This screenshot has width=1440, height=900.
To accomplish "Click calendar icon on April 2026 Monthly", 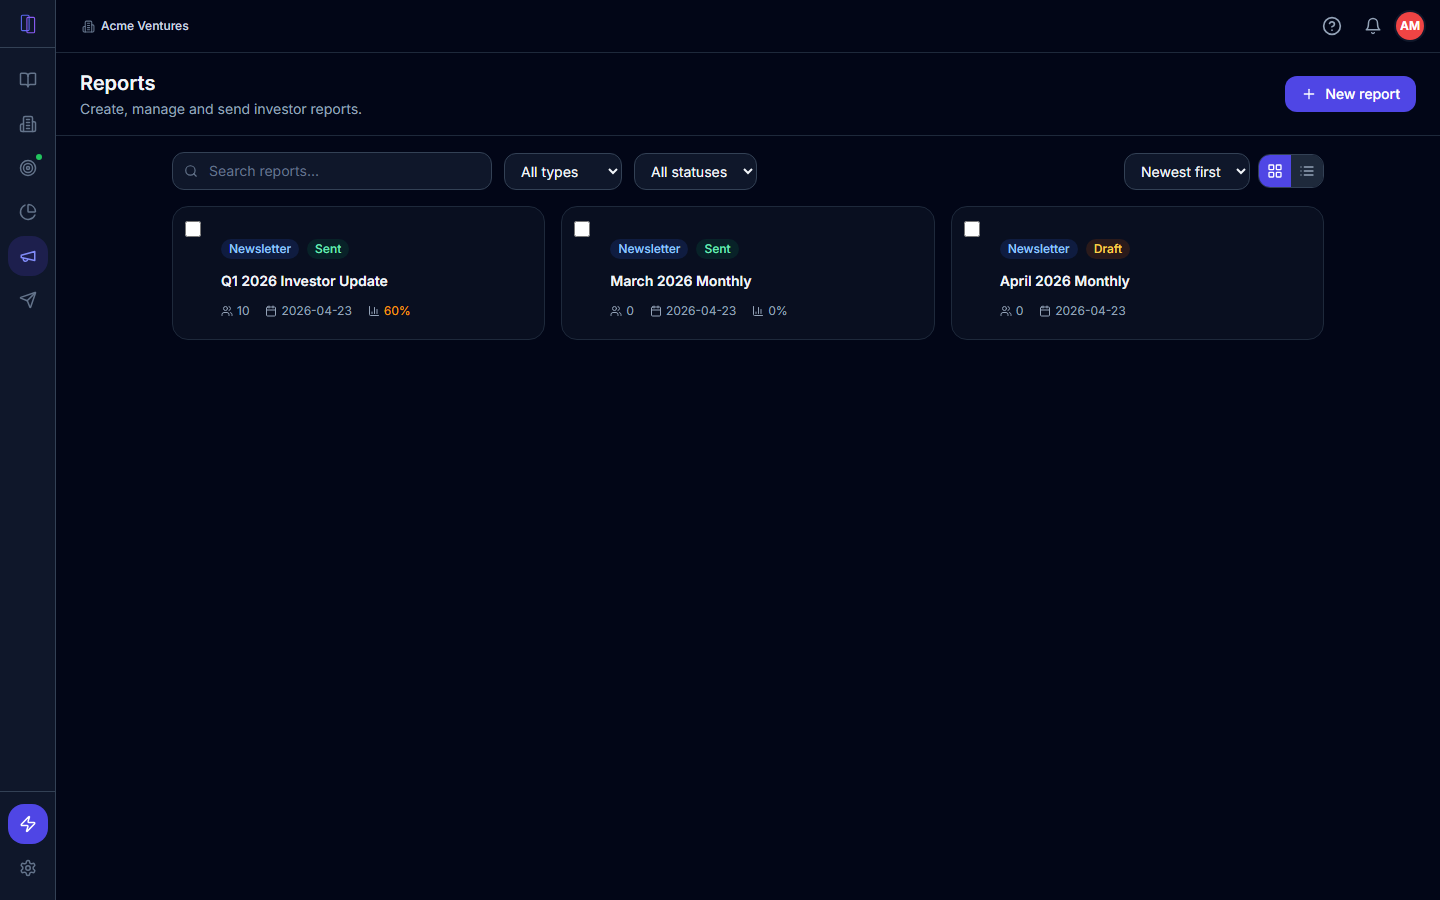I will (x=1045, y=311).
